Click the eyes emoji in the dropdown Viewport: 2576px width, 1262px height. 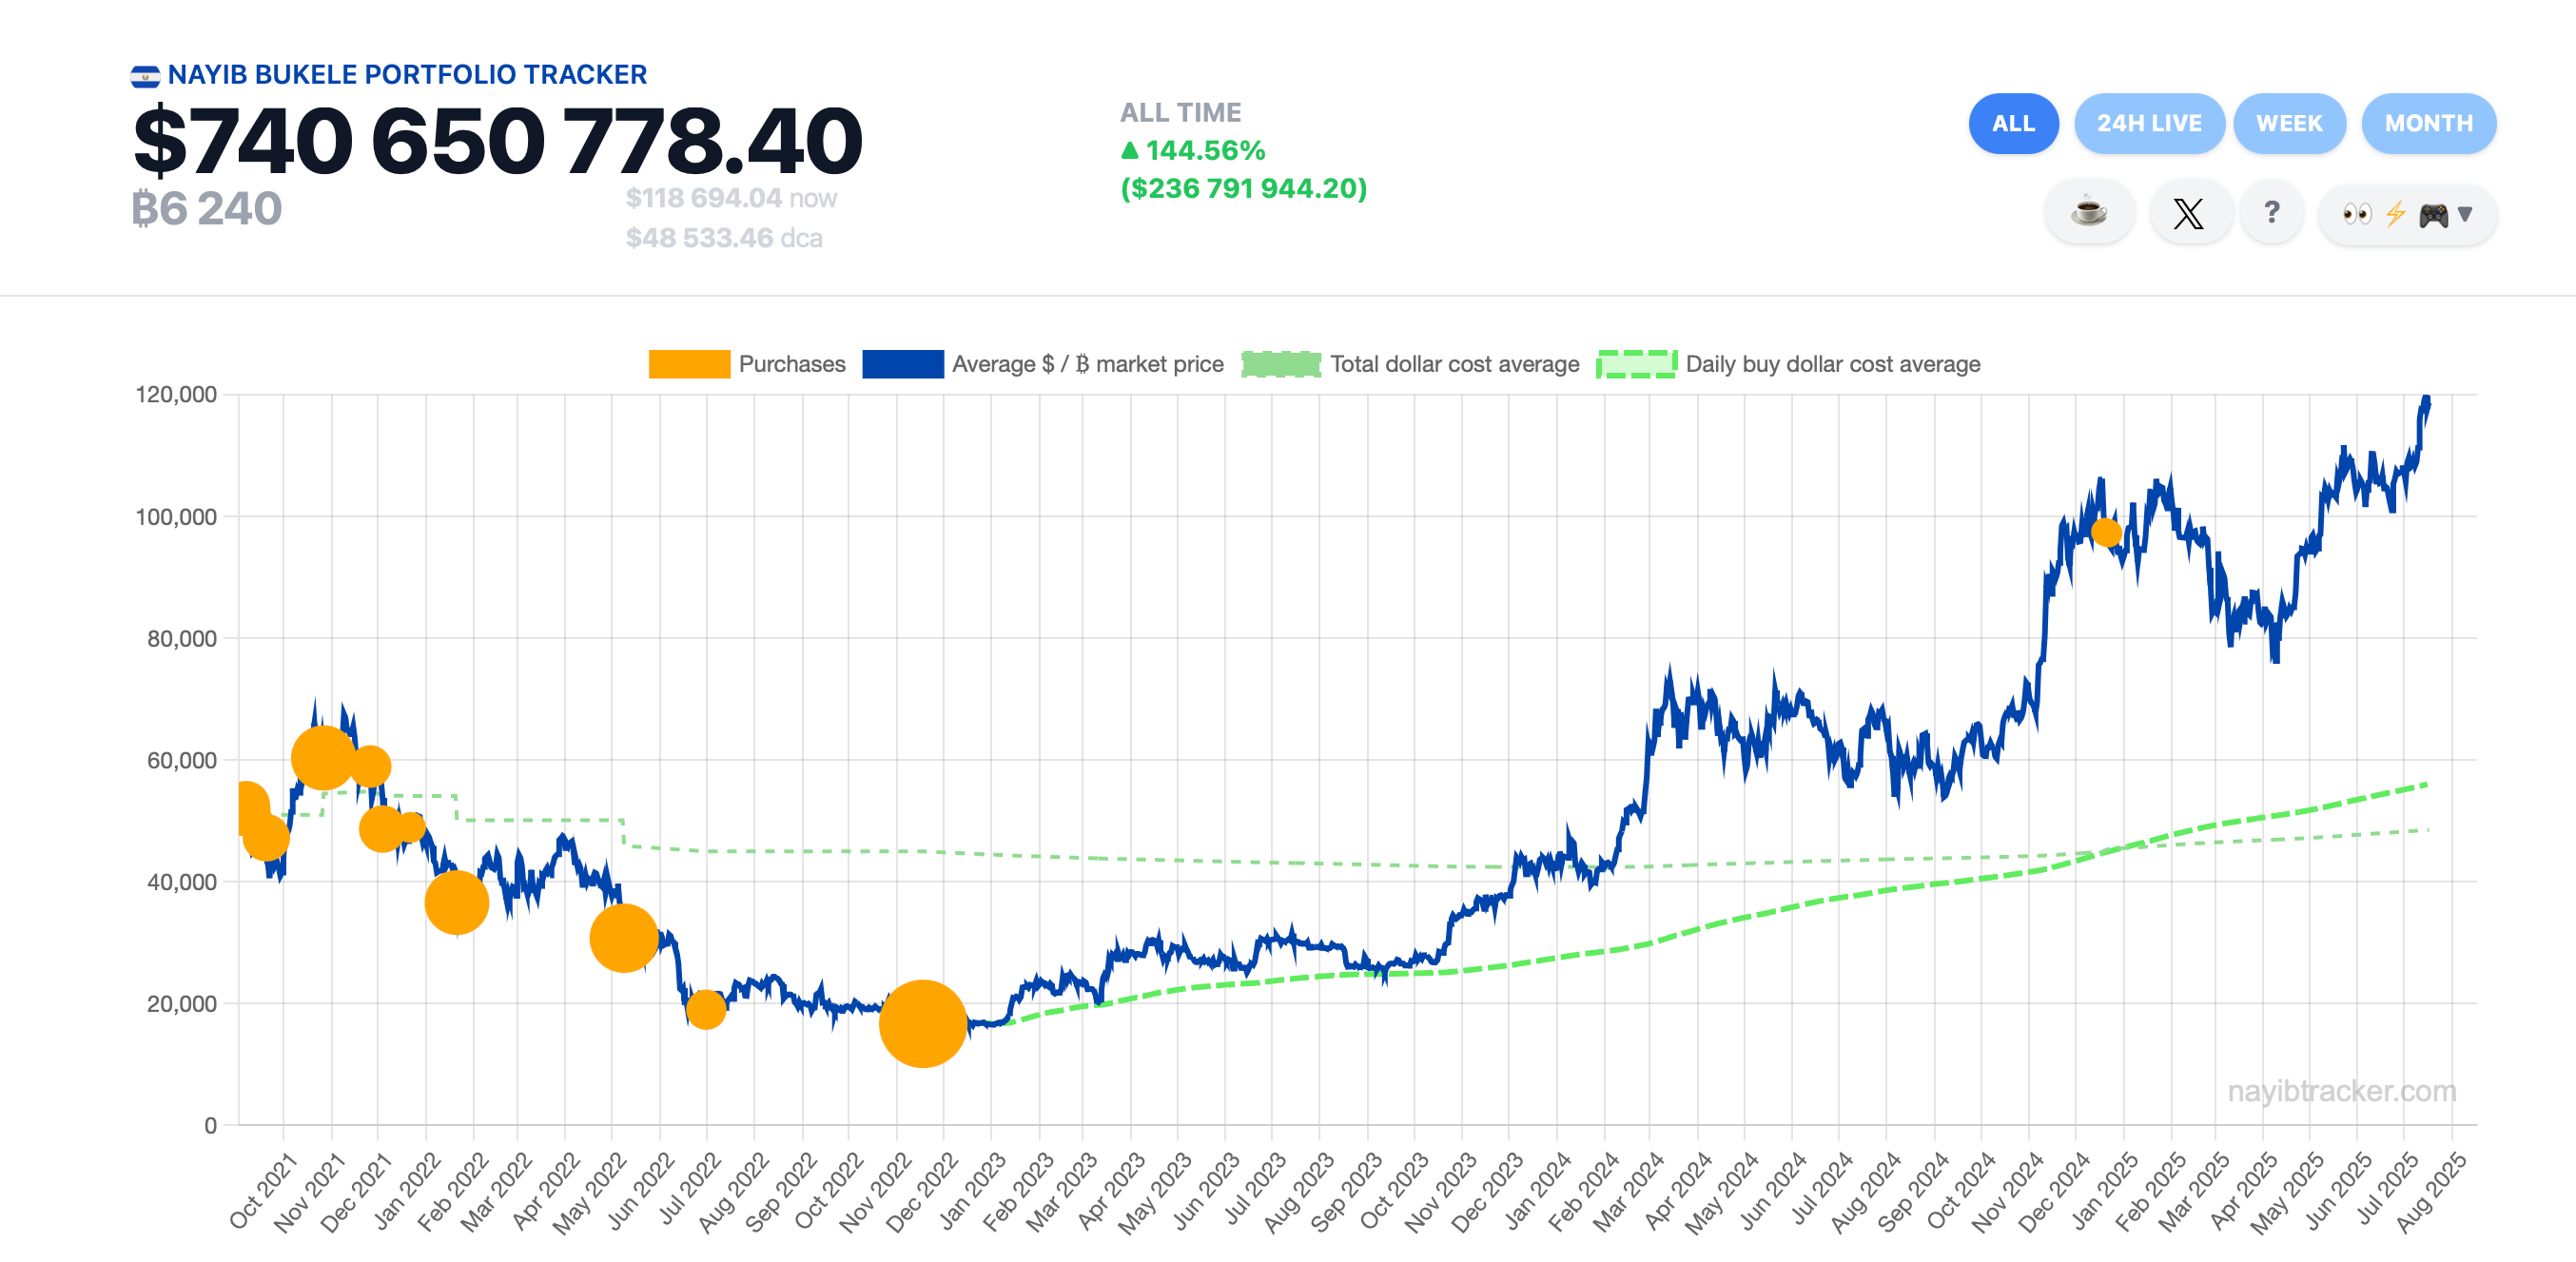click(2357, 214)
